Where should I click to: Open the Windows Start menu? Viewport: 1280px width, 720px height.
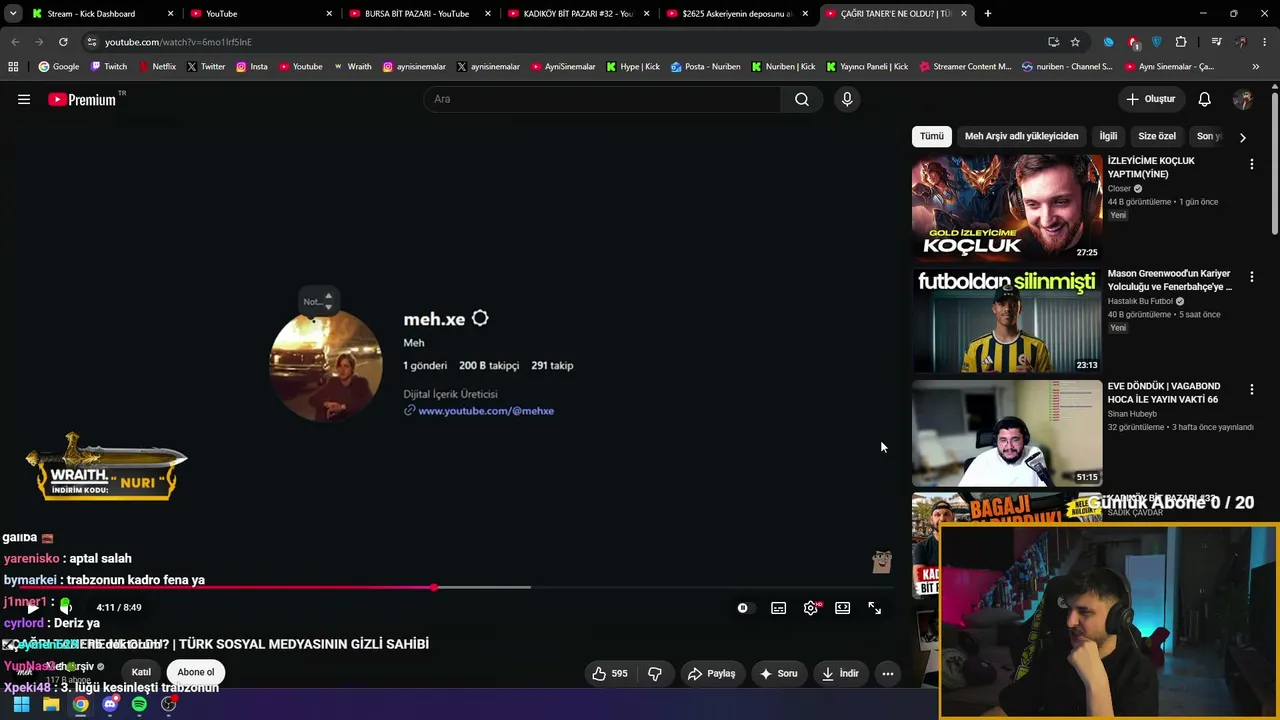coord(21,704)
